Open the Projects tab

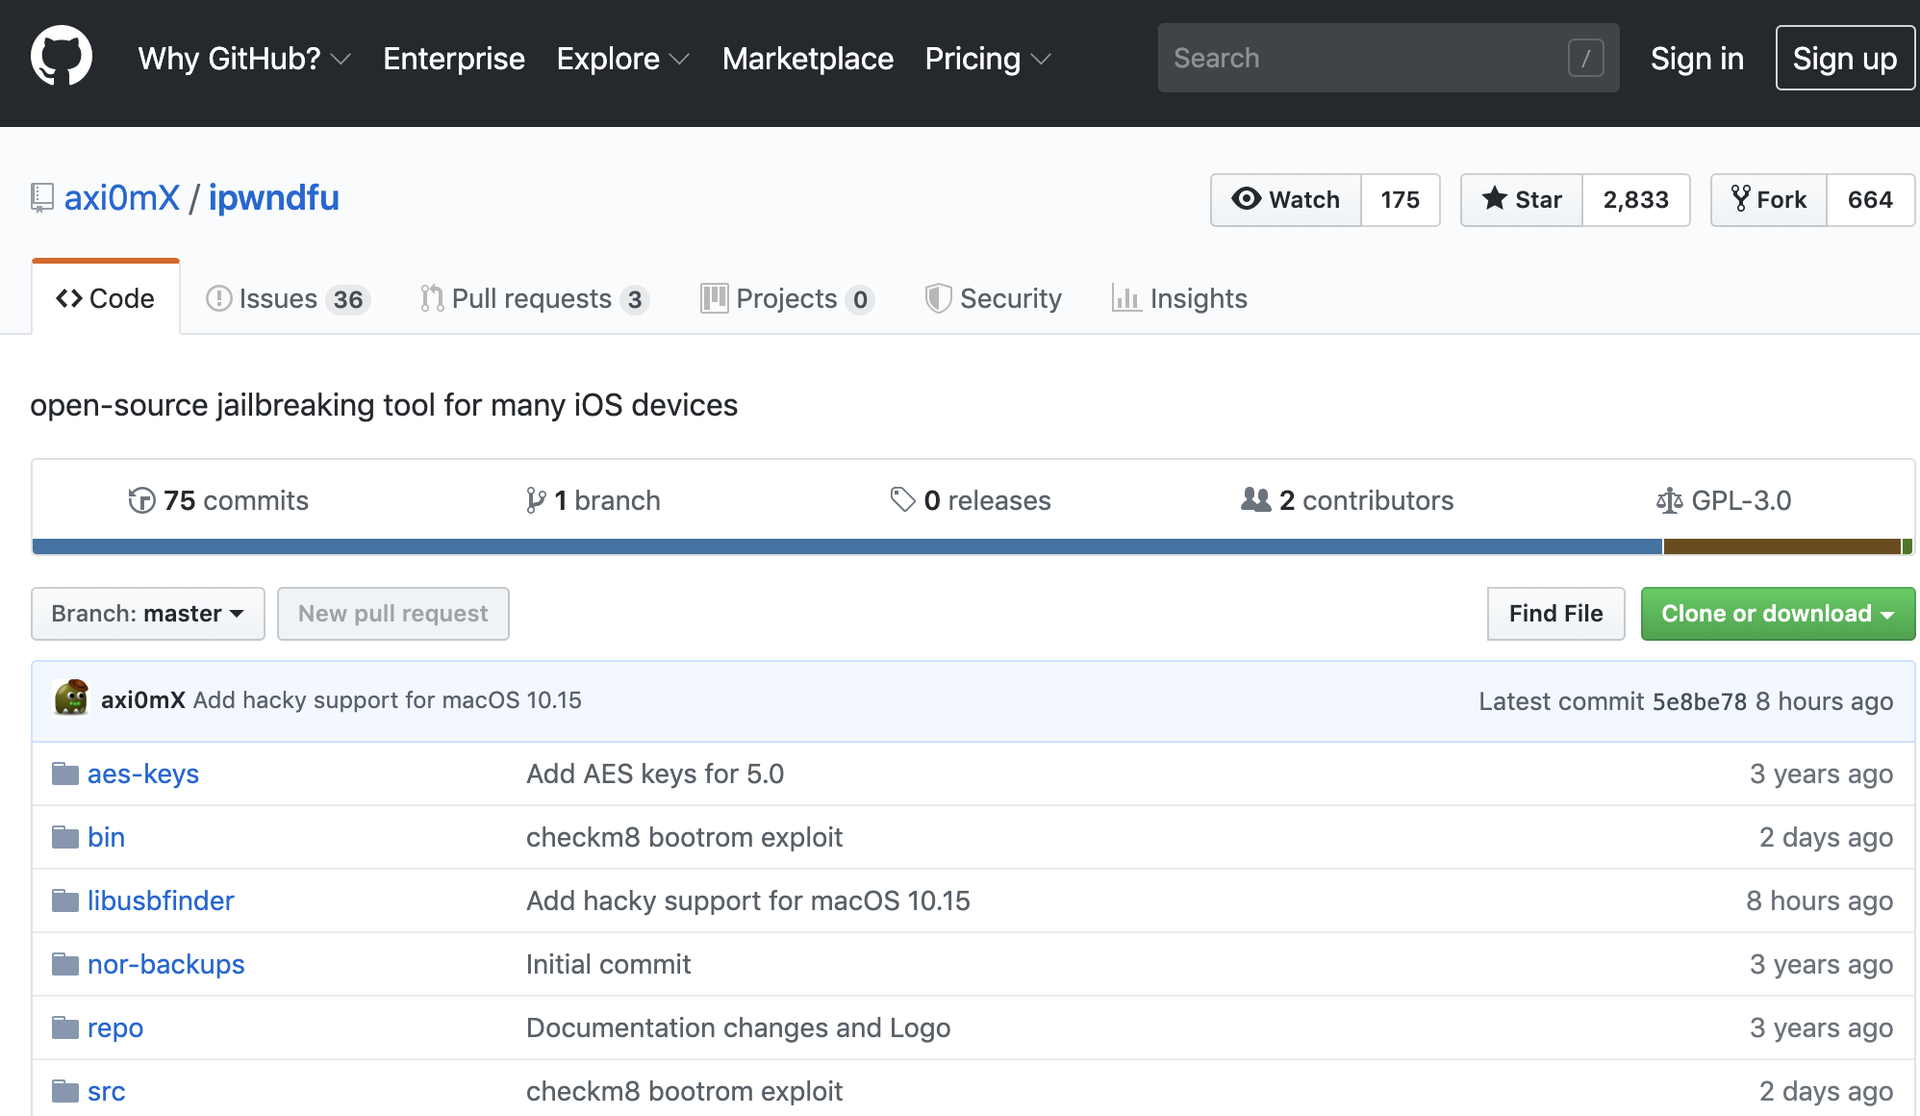(788, 298)
